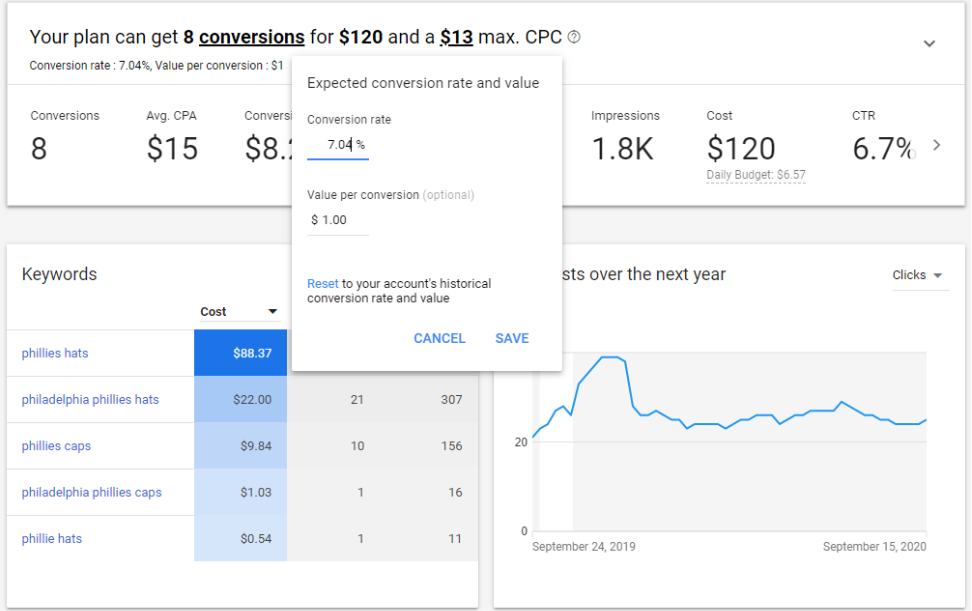Show more metrics with right arrow

tap(936, 145)
